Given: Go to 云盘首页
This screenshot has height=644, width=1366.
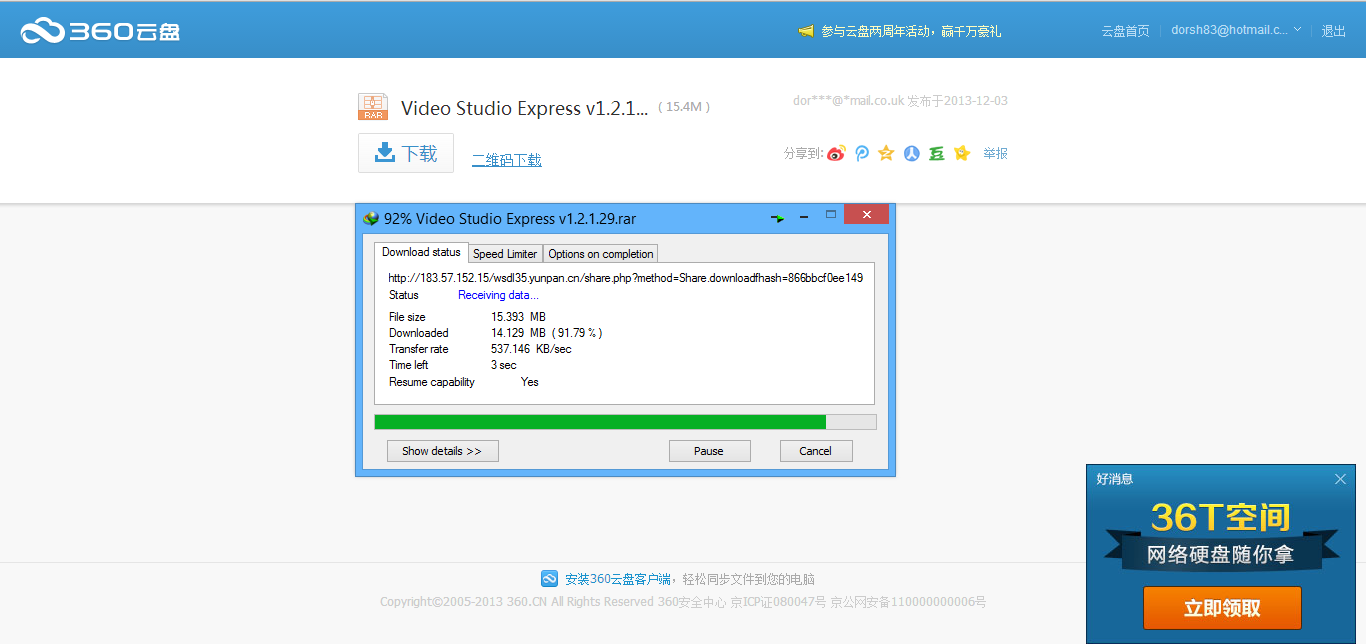Looking at the screenshot, I should click(1125, 31).
